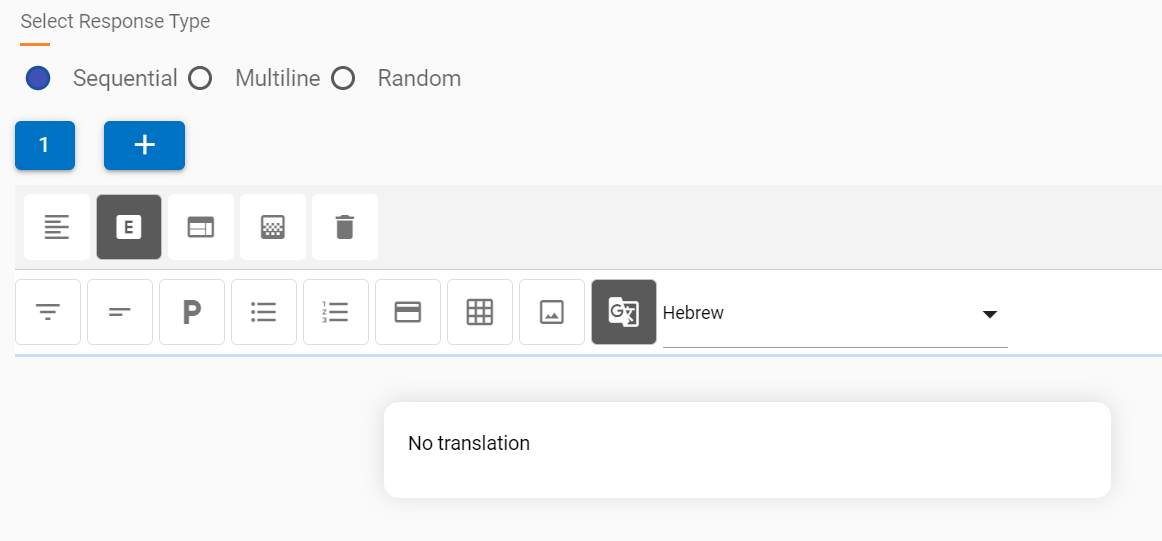Add a new response with plus button
This screenshot has height=541, width=1162.
144,146
